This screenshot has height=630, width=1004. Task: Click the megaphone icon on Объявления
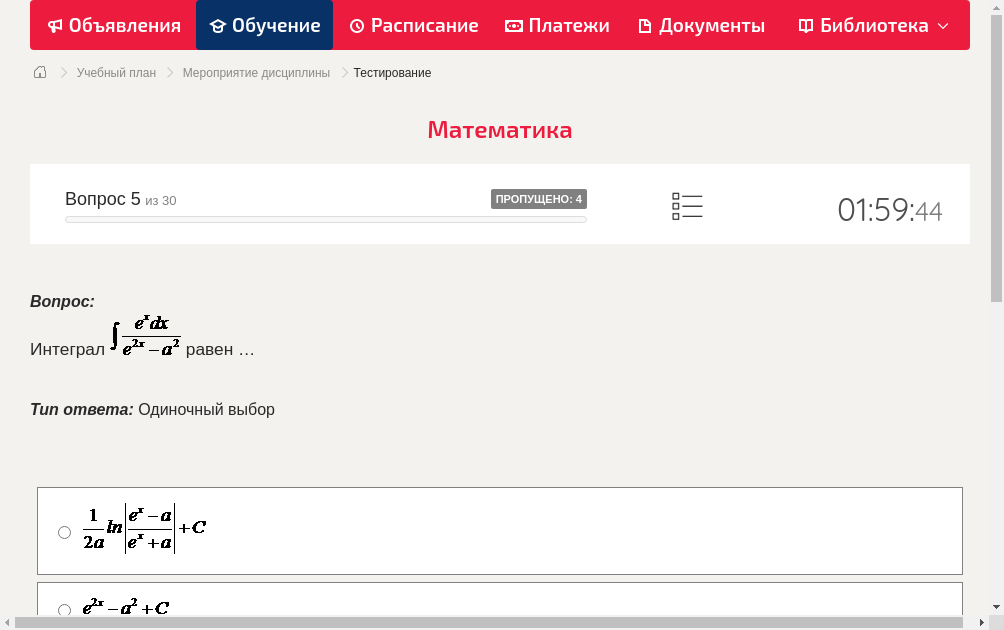coord(54,25)
